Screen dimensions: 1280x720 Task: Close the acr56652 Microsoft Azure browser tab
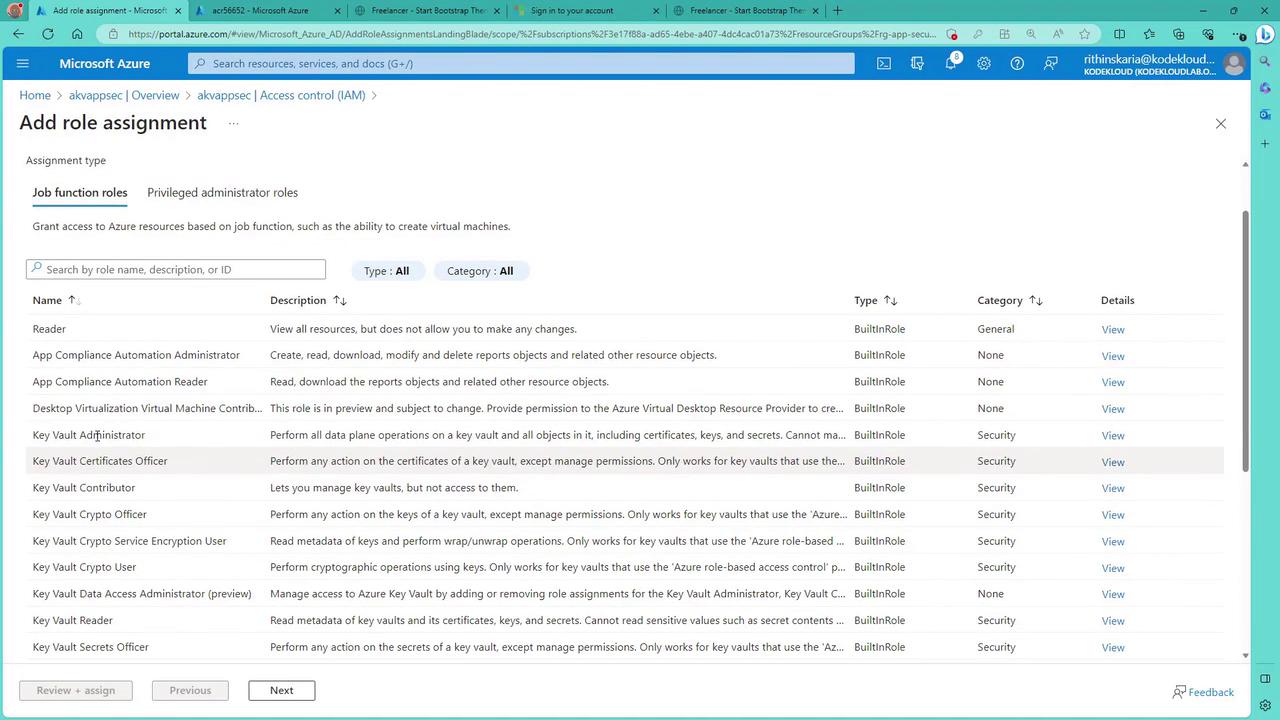[337, 11]
